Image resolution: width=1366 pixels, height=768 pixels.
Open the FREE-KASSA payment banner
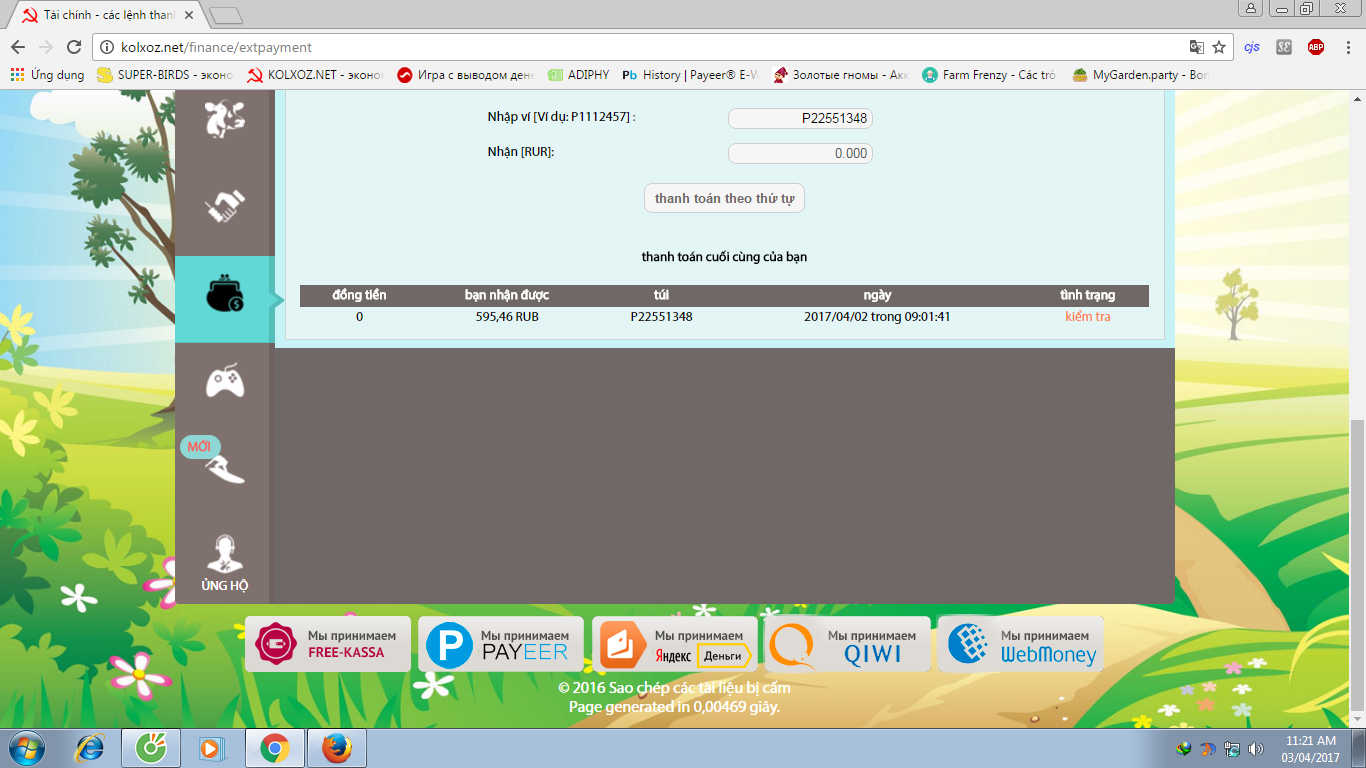(x=328, y=644)
